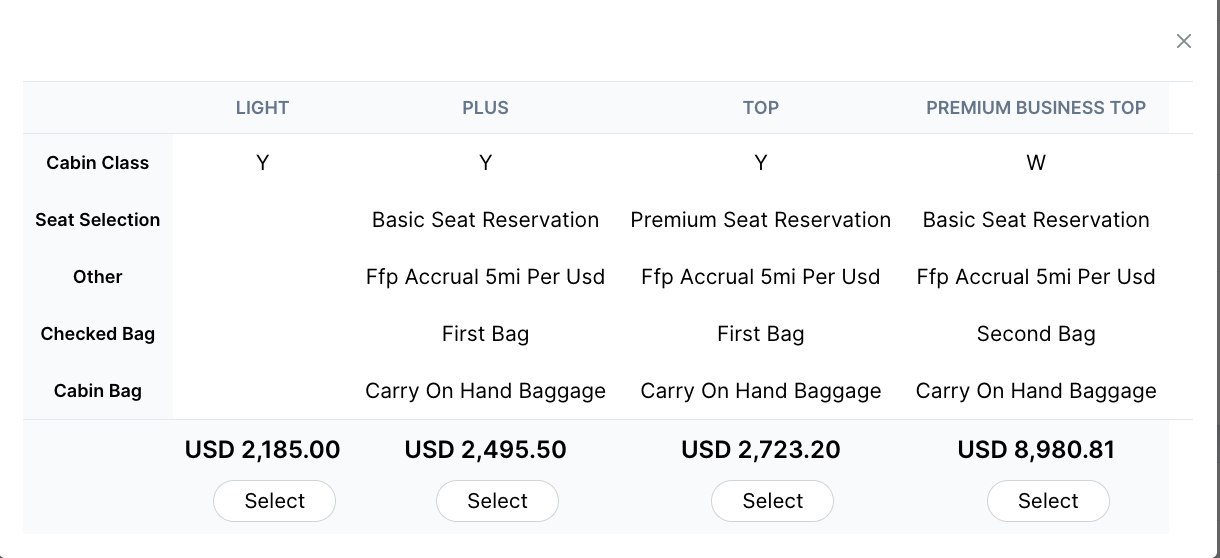The image size is (1220, 558).
Task: Click the Premium Seat Reservation cell
Action: (761, 220)
